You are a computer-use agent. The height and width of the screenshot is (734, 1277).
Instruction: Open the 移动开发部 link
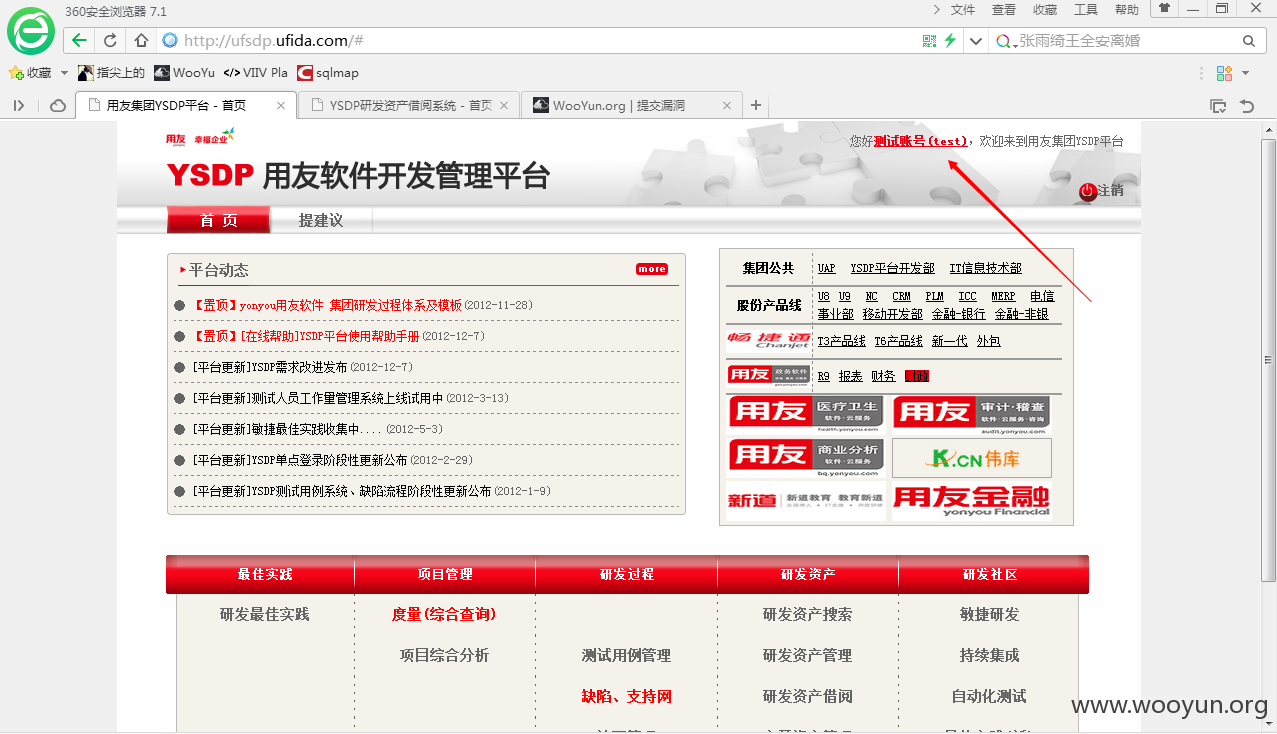892,314
